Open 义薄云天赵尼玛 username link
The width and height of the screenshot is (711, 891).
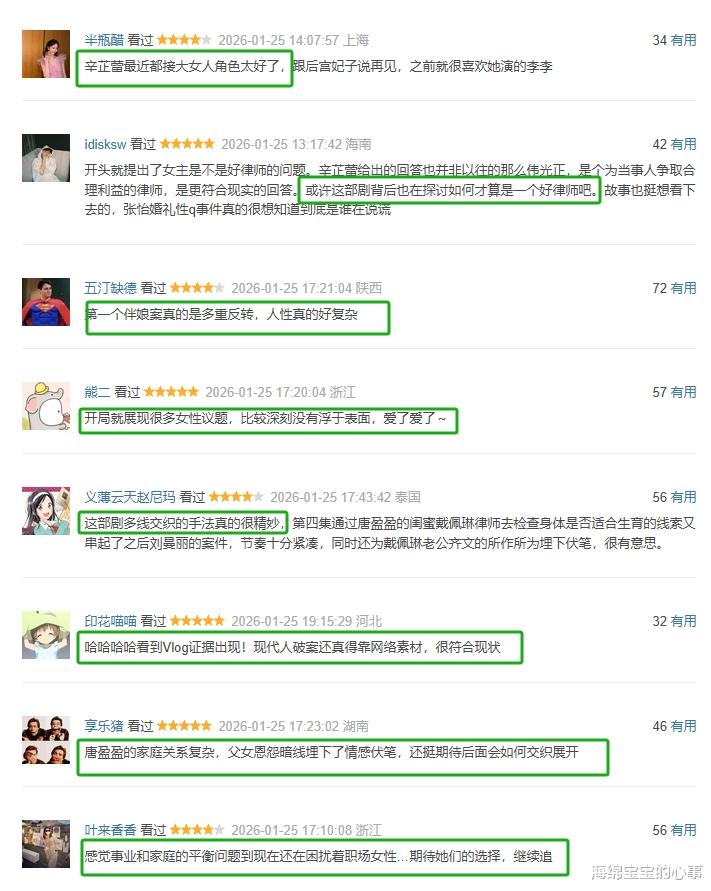coord(130,497)
